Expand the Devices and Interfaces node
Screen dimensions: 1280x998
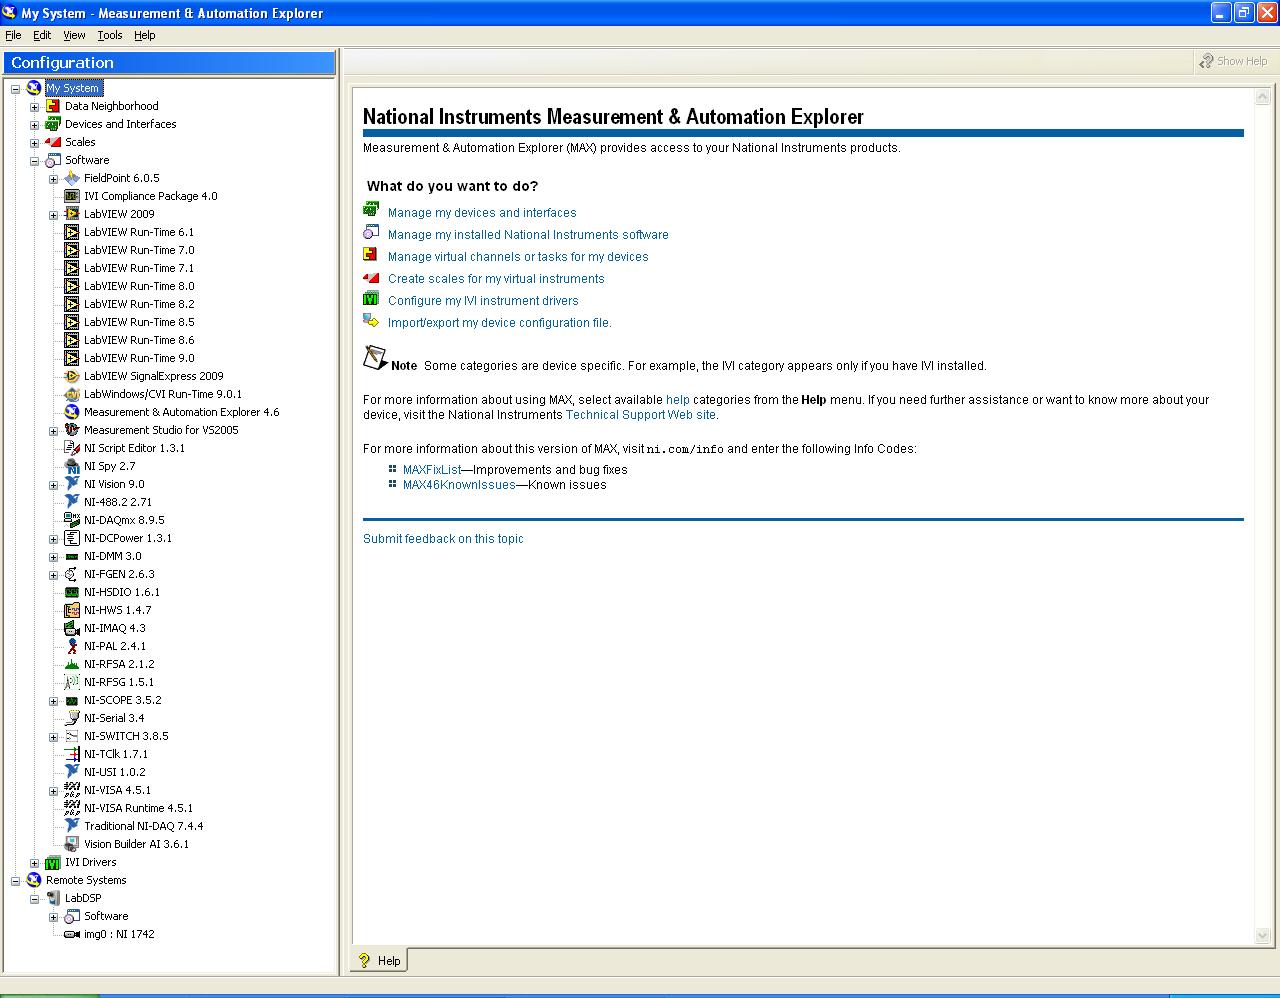click(x=34, y=125)
